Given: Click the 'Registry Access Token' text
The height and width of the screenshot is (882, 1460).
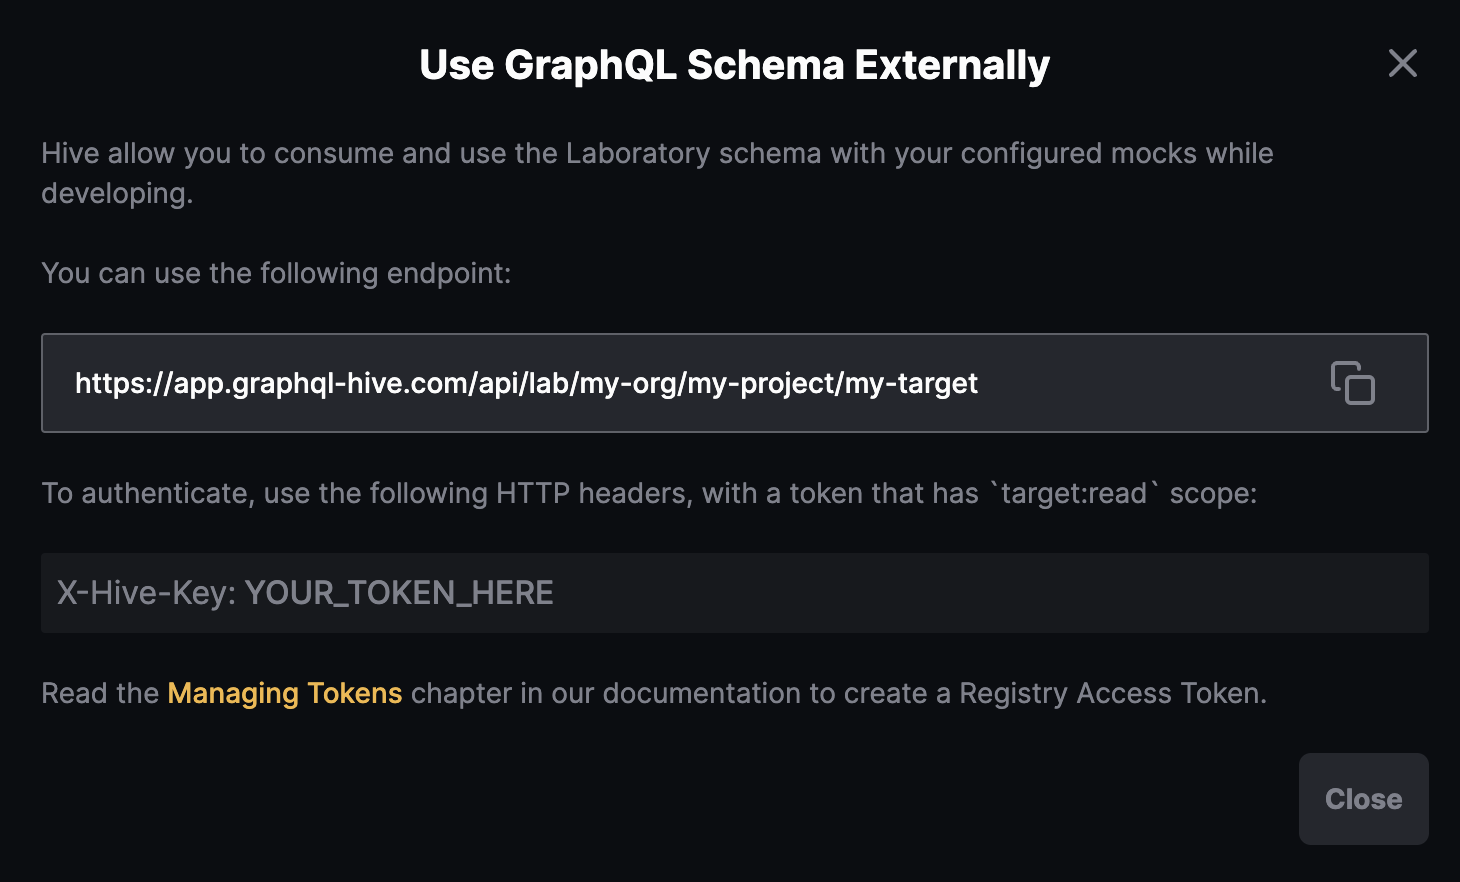Looking at the screenshot, I should (x=1110, y=693).
